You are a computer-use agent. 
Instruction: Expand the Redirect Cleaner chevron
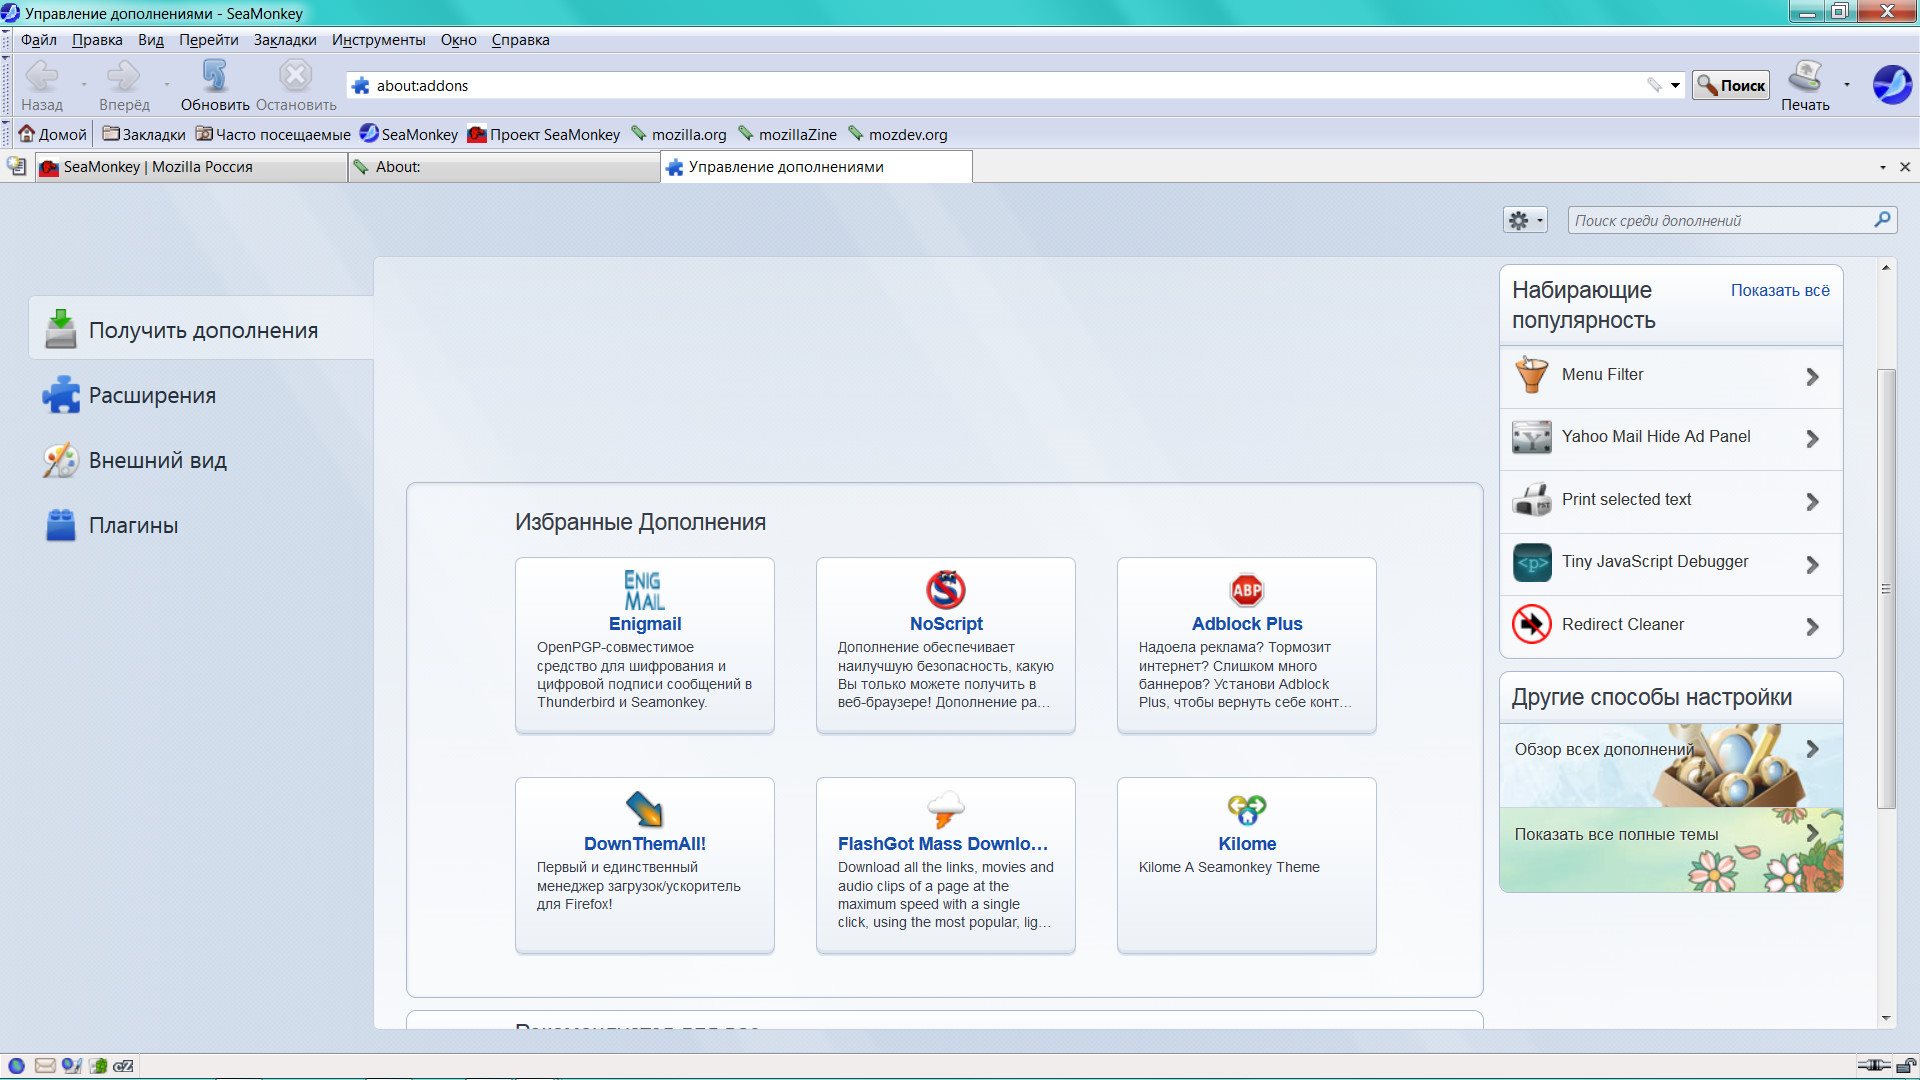click(x=1812, y=627)
